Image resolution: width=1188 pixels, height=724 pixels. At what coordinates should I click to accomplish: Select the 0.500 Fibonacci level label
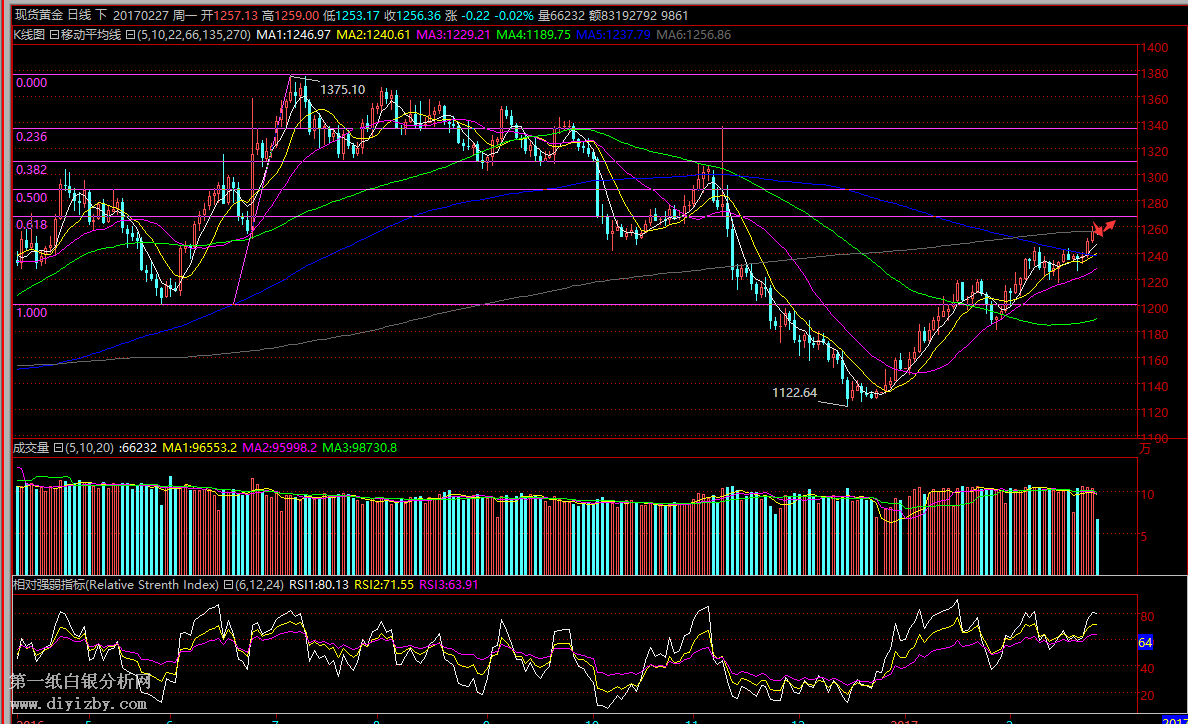coord(32,198)
